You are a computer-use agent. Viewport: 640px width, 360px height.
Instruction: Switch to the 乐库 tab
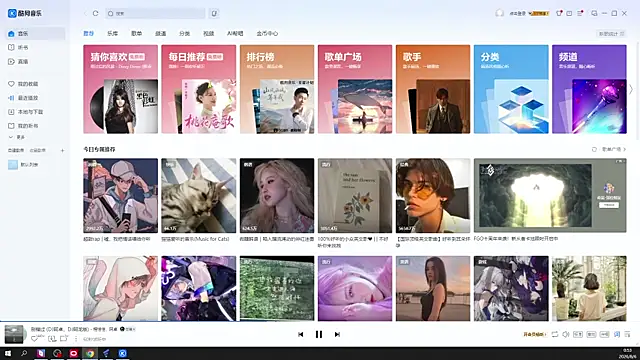(113, 33)
